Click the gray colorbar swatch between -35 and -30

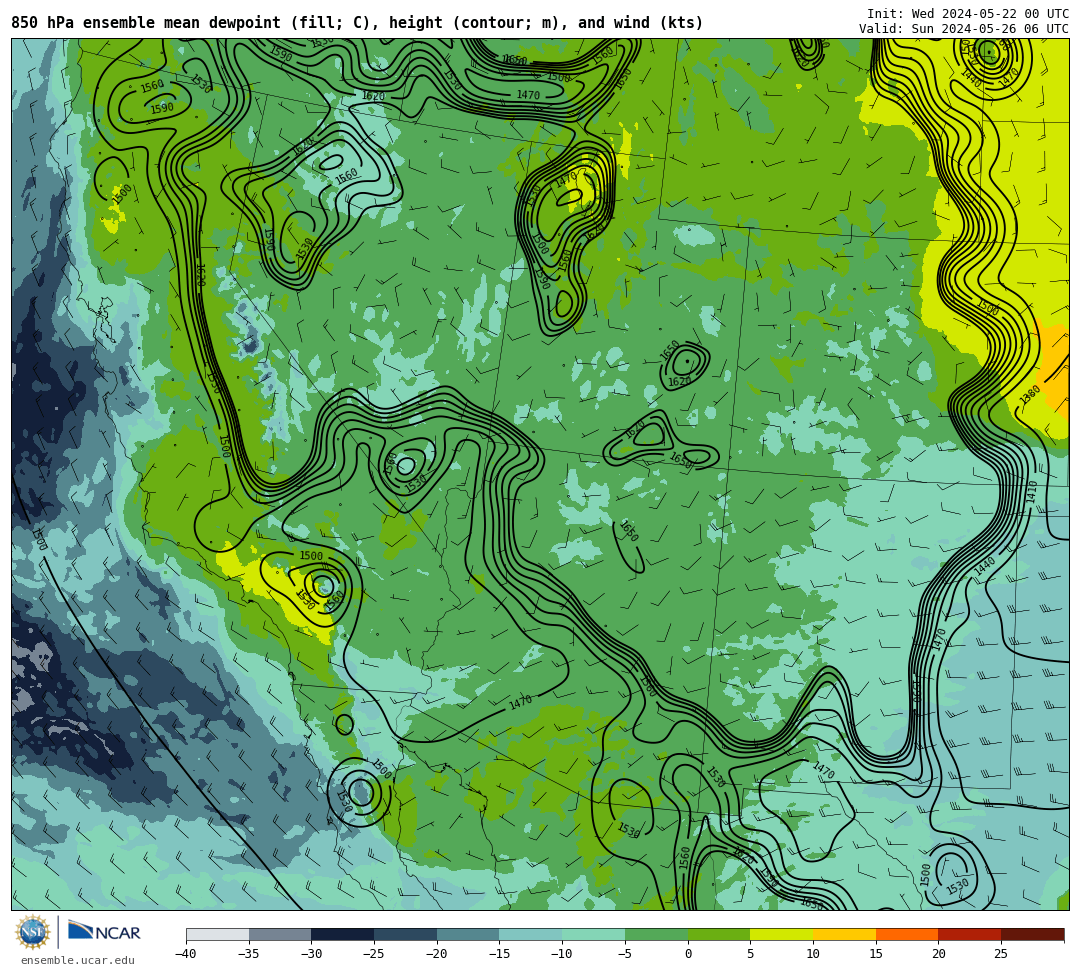[280, 934]
